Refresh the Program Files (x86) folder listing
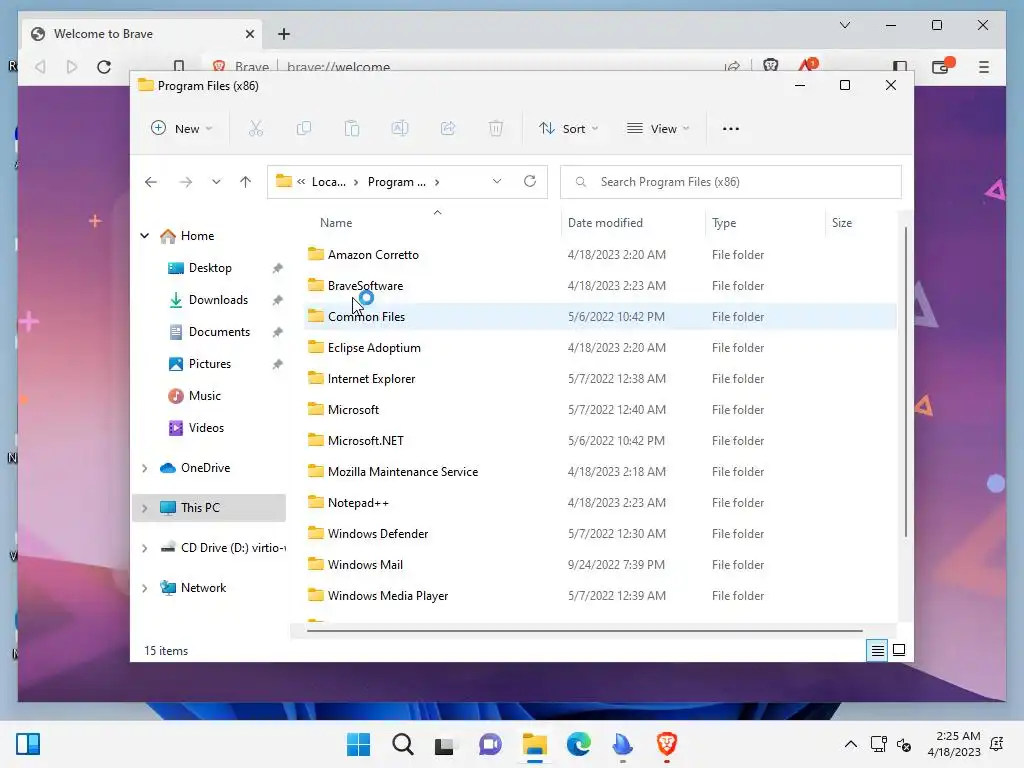 tap(530, 181)
